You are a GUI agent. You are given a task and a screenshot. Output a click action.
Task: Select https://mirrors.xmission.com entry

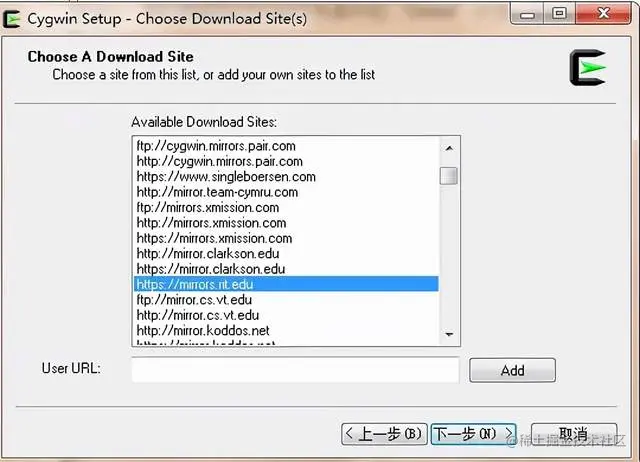[x=286, y=238]
